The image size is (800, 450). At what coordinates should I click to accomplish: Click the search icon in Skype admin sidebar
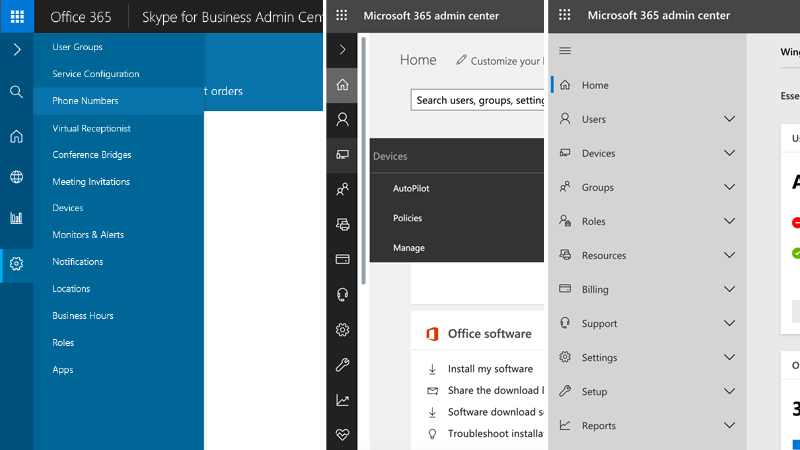16,92
